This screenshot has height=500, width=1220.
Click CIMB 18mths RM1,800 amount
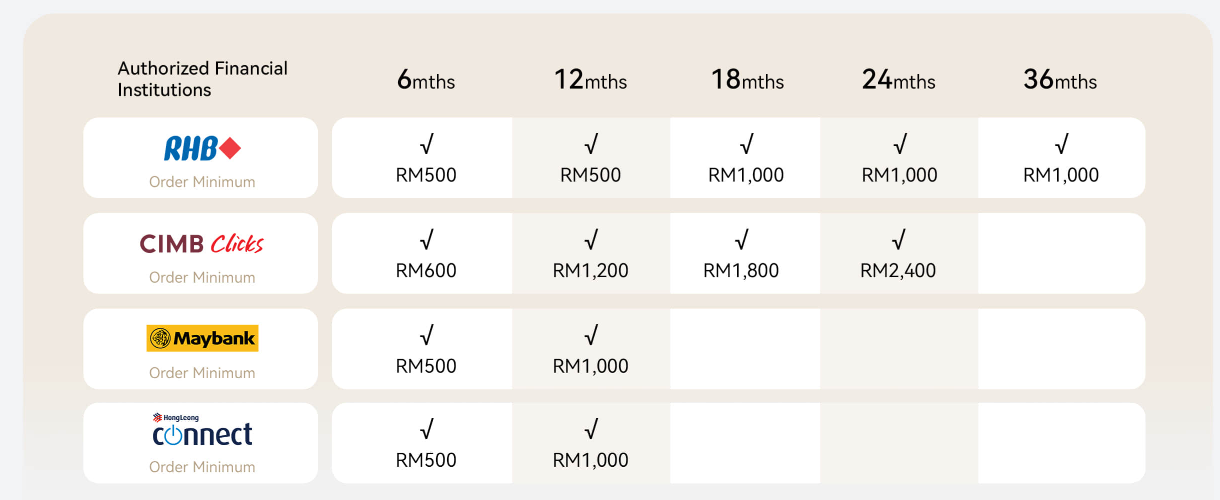(741, 270)
